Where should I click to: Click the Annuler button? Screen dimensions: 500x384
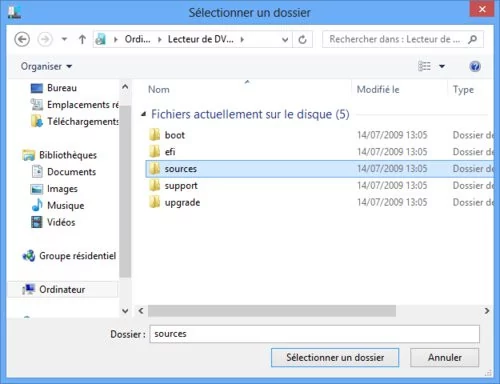point(445,357)
